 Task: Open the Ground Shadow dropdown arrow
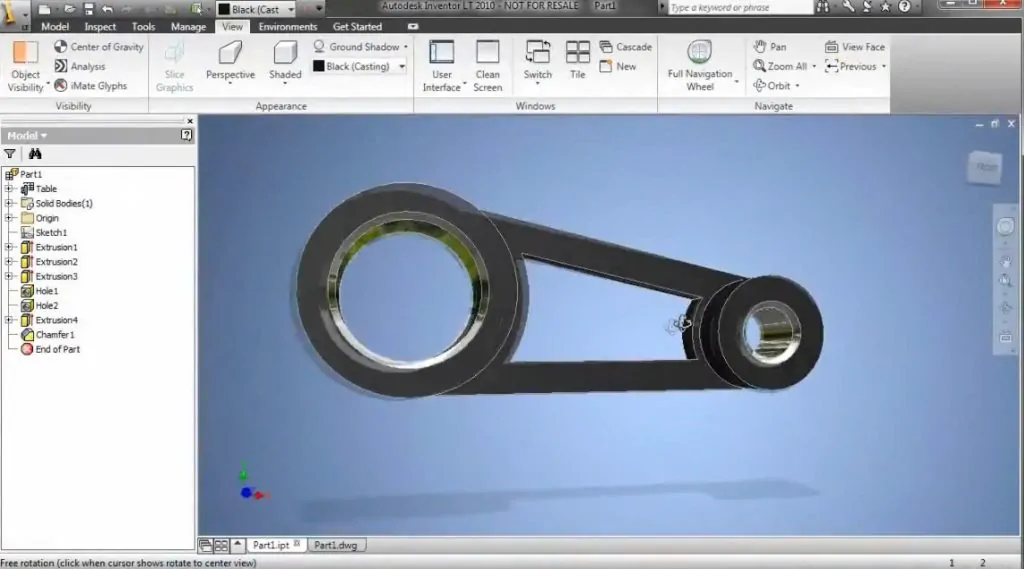406,47
